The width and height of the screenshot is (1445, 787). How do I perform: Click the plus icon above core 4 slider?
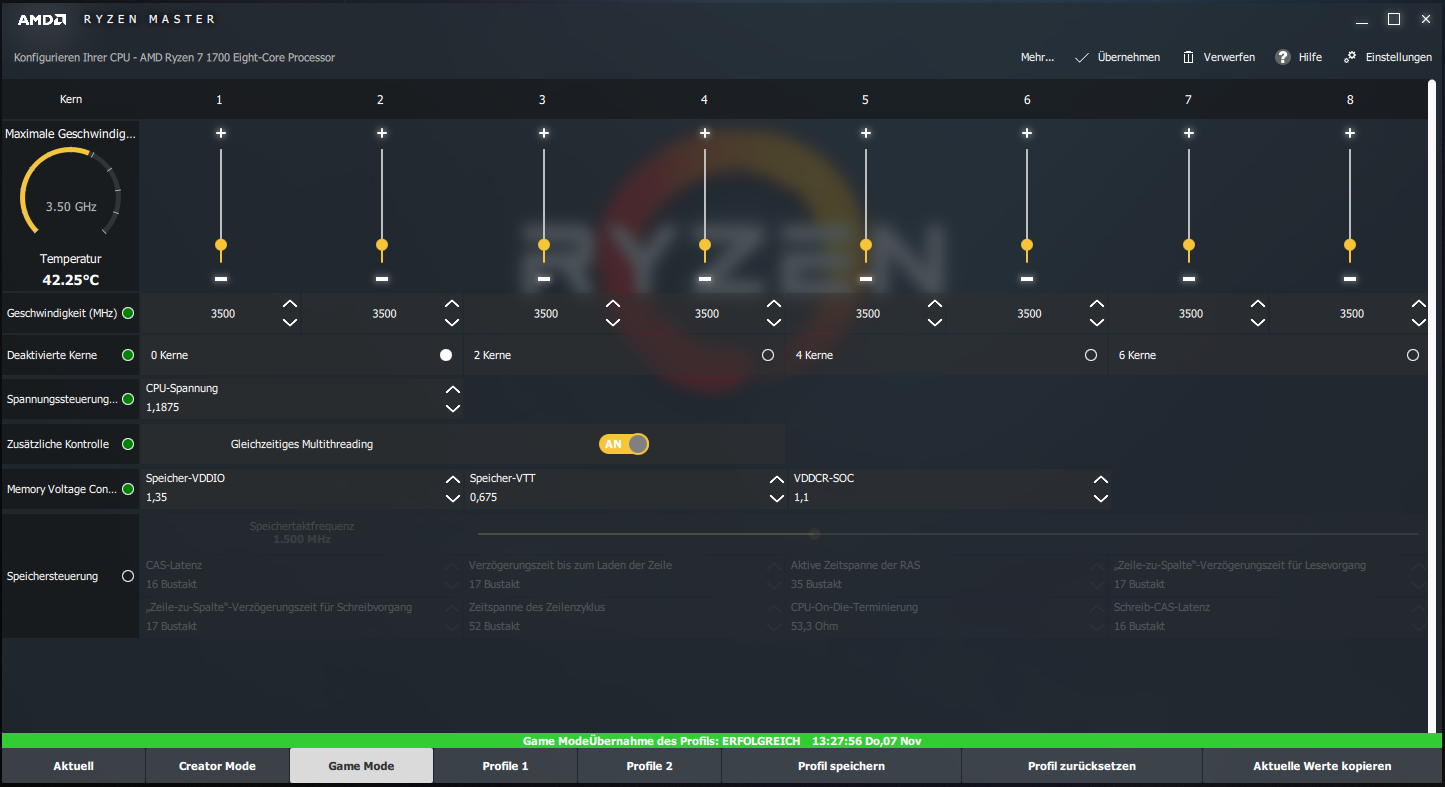(705, 133)
